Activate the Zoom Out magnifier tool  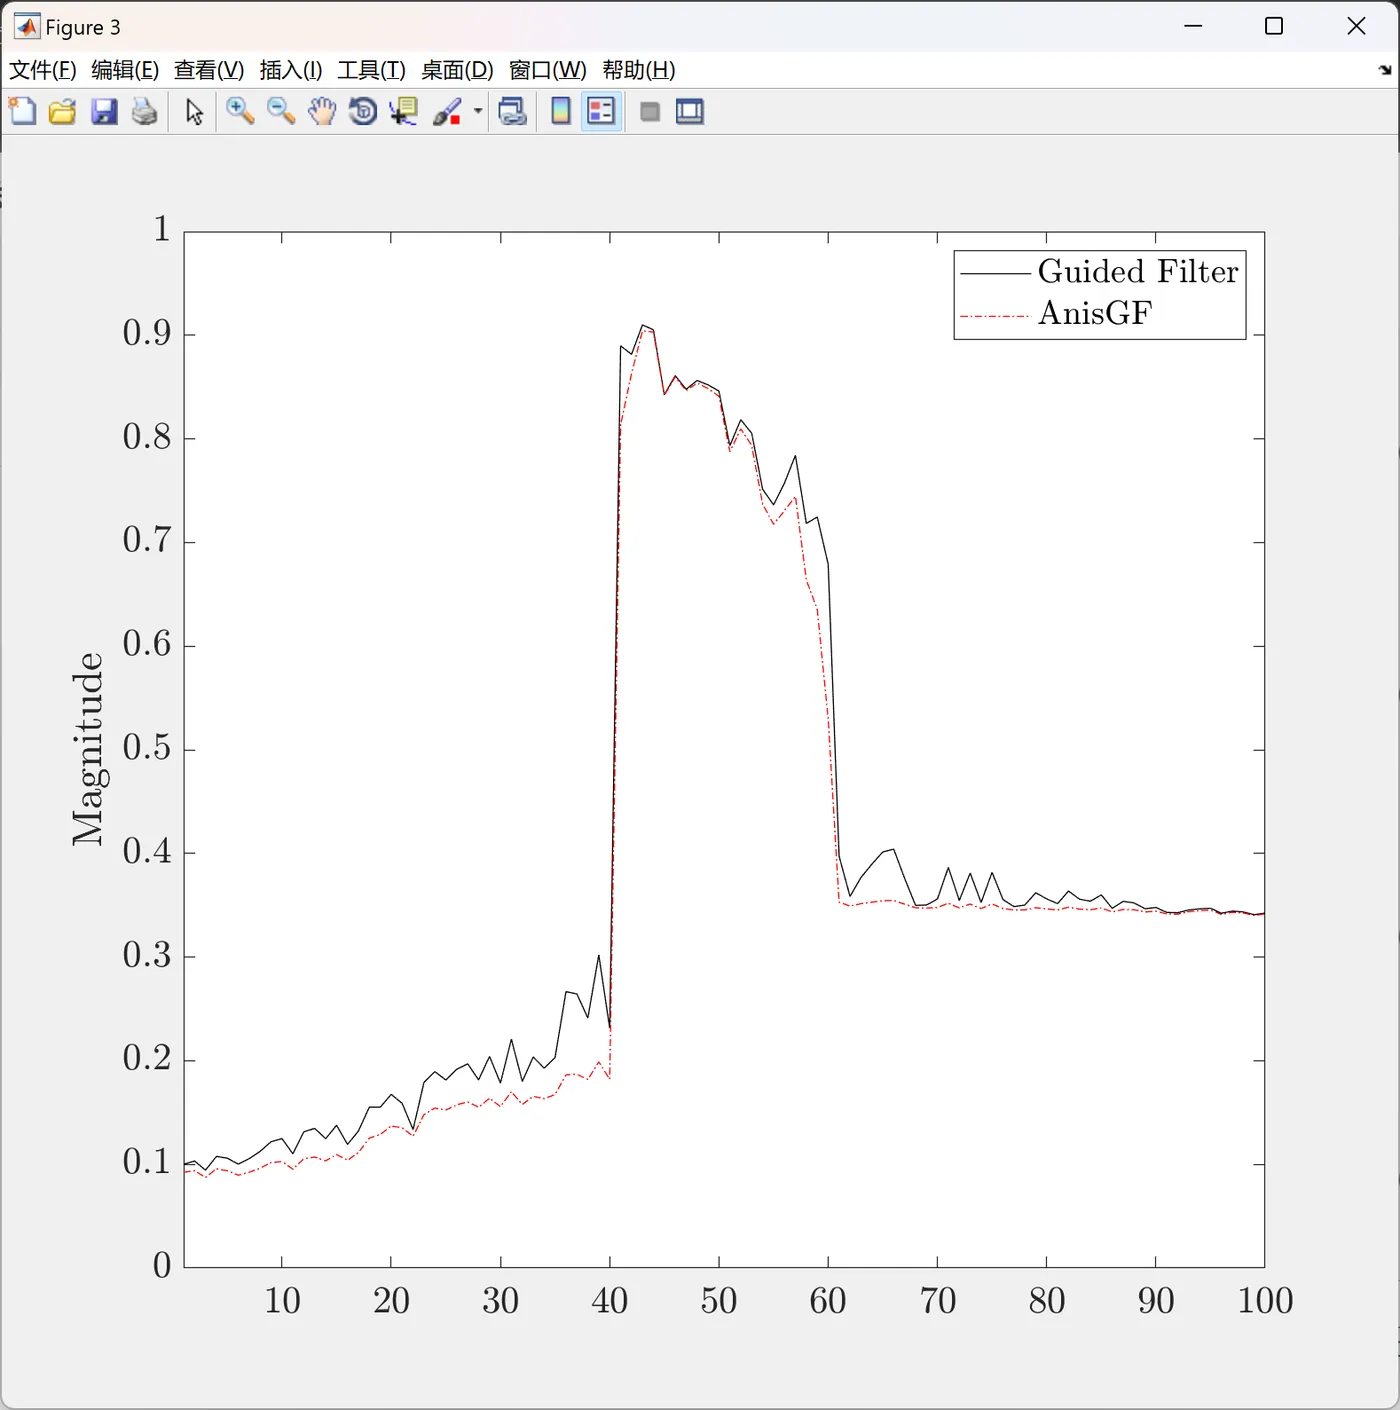coord(281,111)
